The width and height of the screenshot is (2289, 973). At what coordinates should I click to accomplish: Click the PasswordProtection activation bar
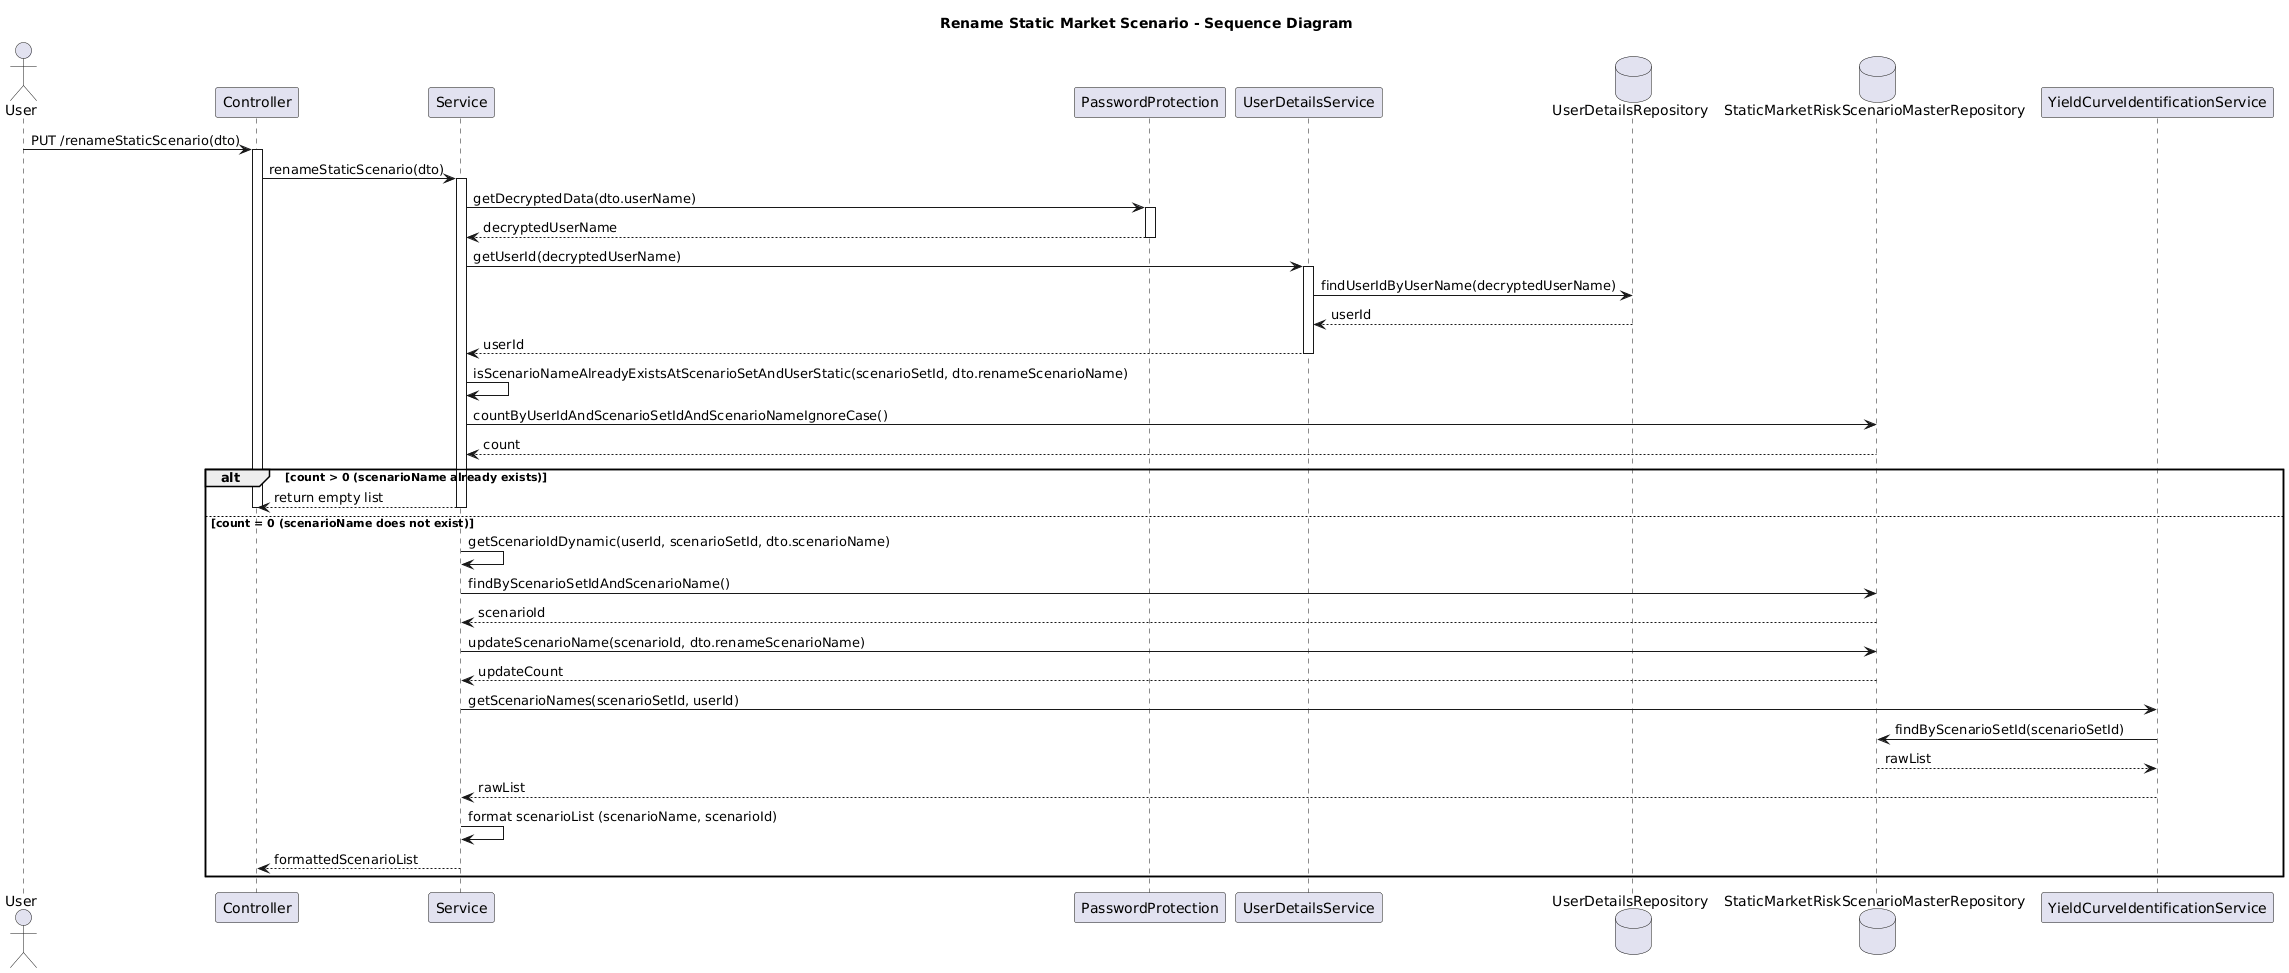pyautogui.click(x=1150, y=222)
